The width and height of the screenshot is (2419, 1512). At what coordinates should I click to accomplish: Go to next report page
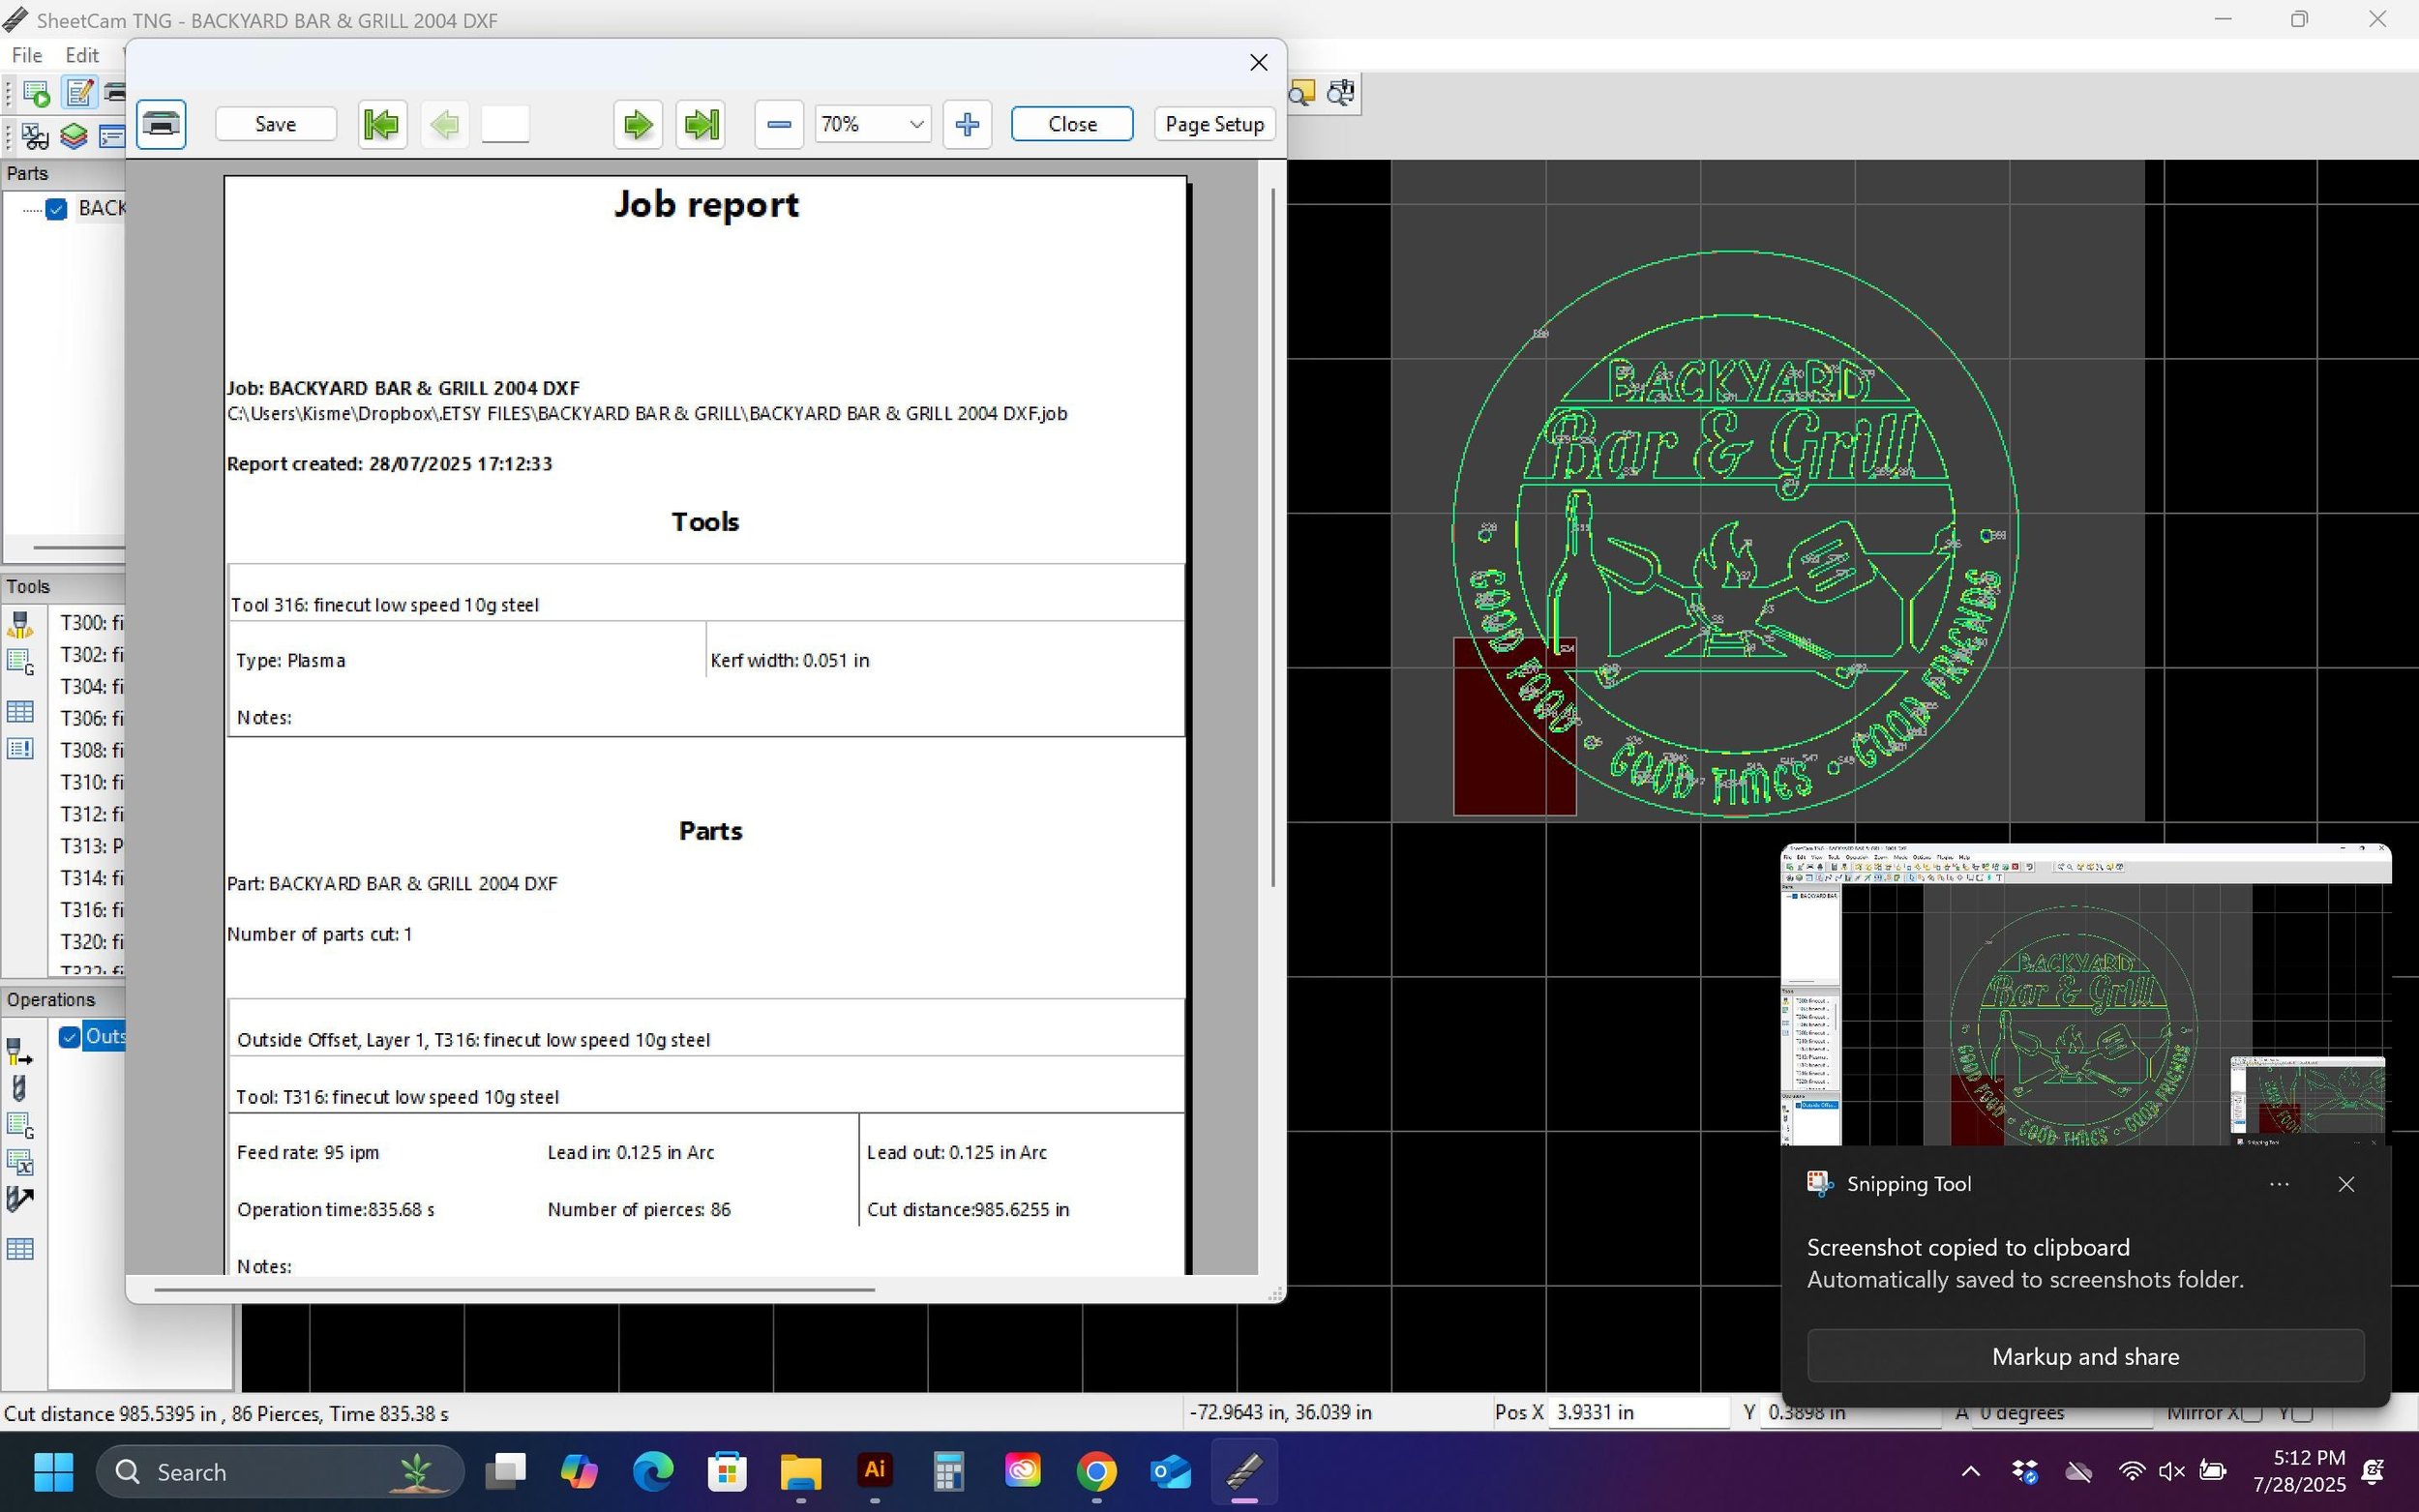click(638, 124)
